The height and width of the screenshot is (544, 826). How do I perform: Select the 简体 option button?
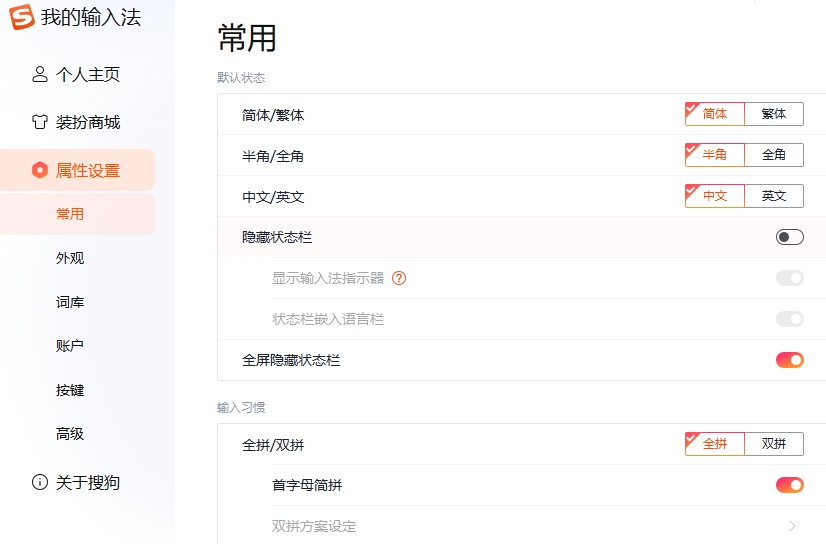pyautogui.click(x=715, y=114)
